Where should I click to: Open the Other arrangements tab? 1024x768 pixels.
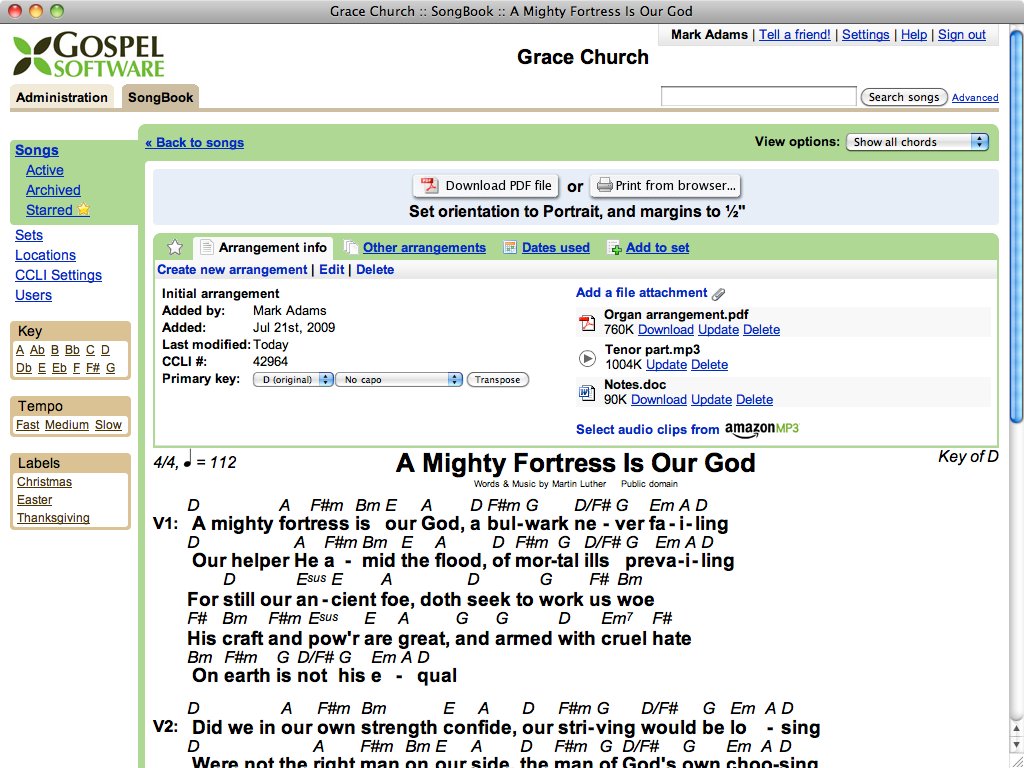(424, 248)
